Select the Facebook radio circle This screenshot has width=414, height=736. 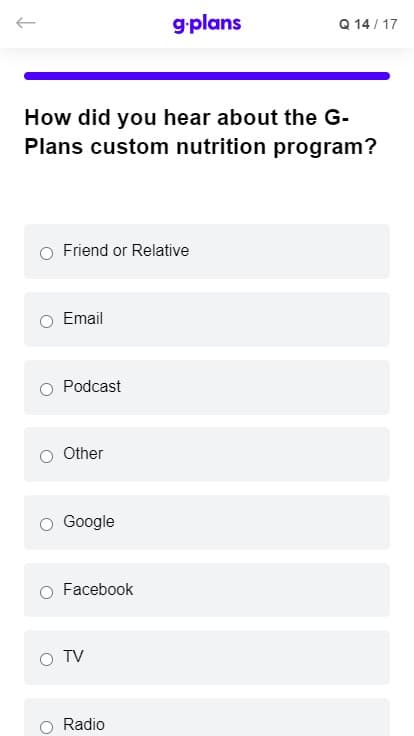pos(46,592)
